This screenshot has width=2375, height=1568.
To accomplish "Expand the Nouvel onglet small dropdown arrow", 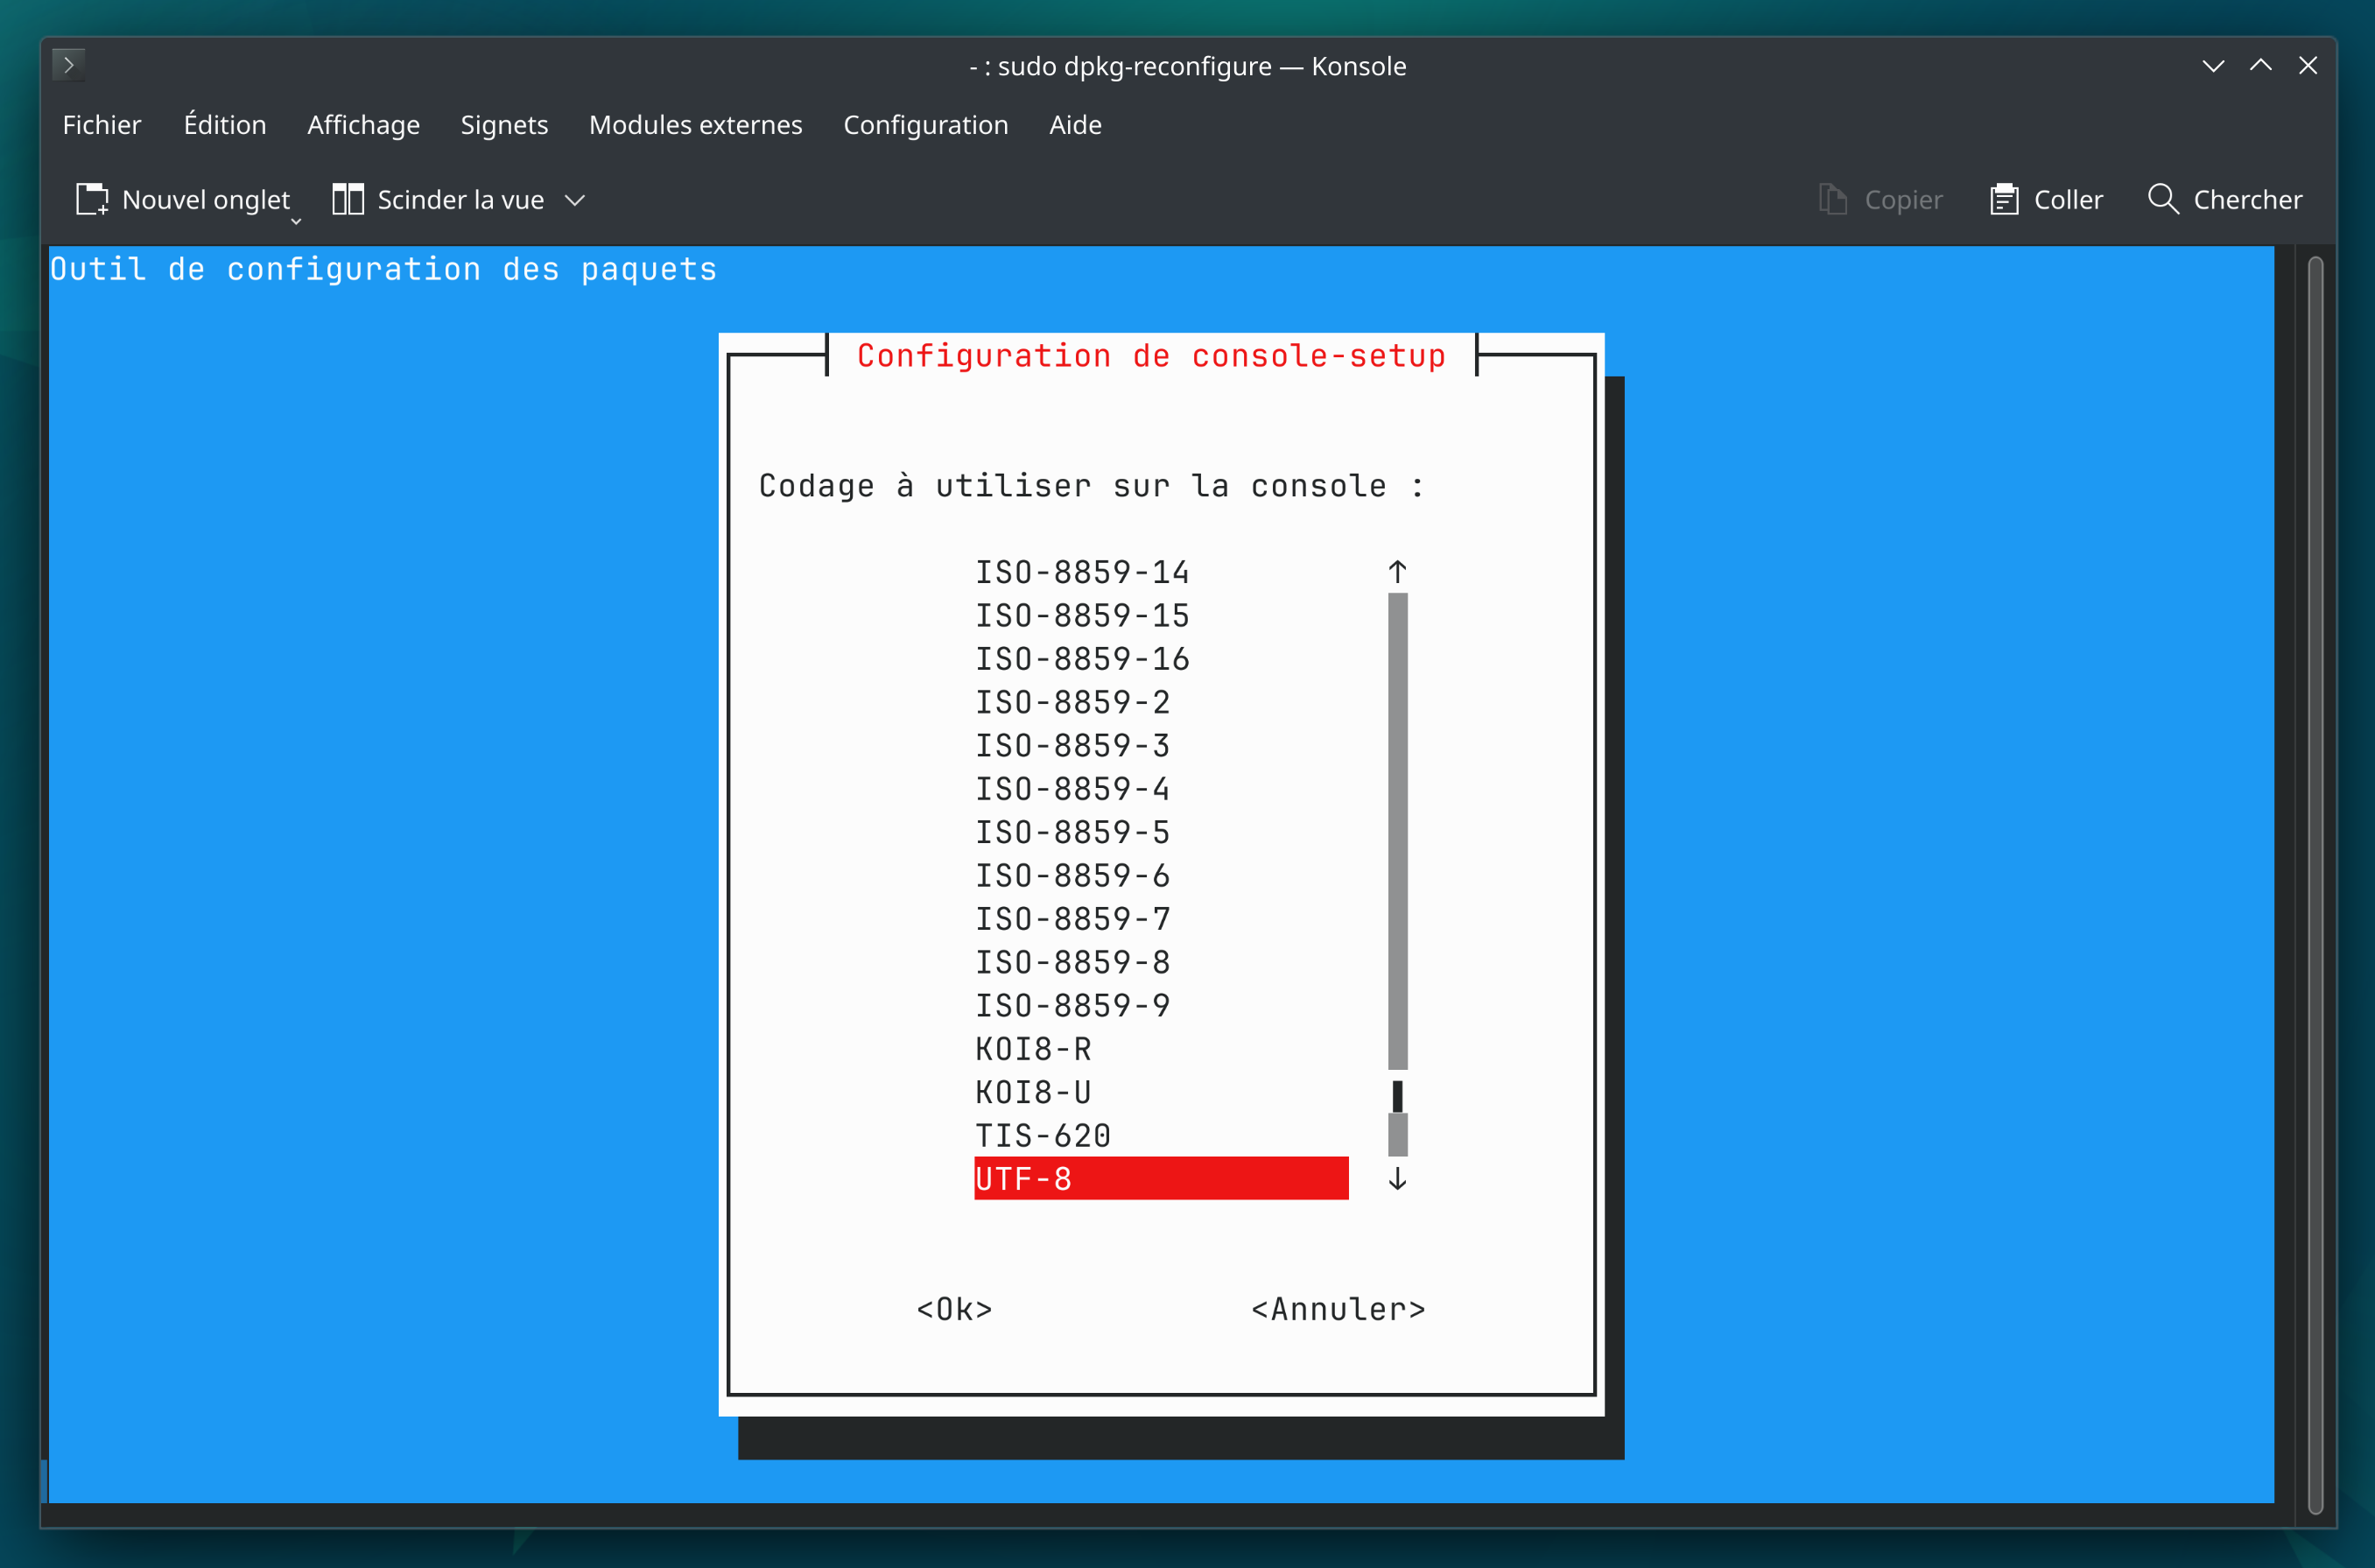I will click(296, 221).
